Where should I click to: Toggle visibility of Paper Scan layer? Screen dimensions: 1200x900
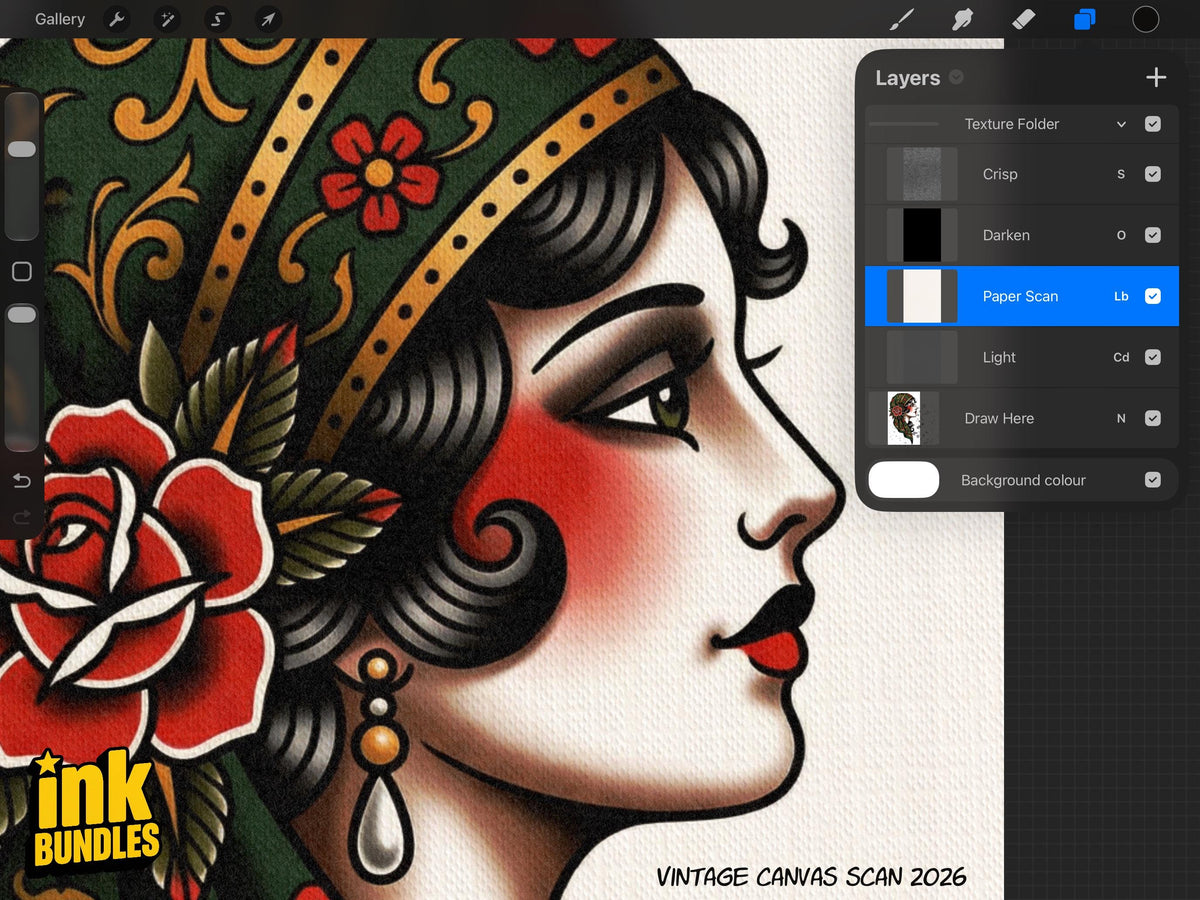click(x=1153, y=296)
